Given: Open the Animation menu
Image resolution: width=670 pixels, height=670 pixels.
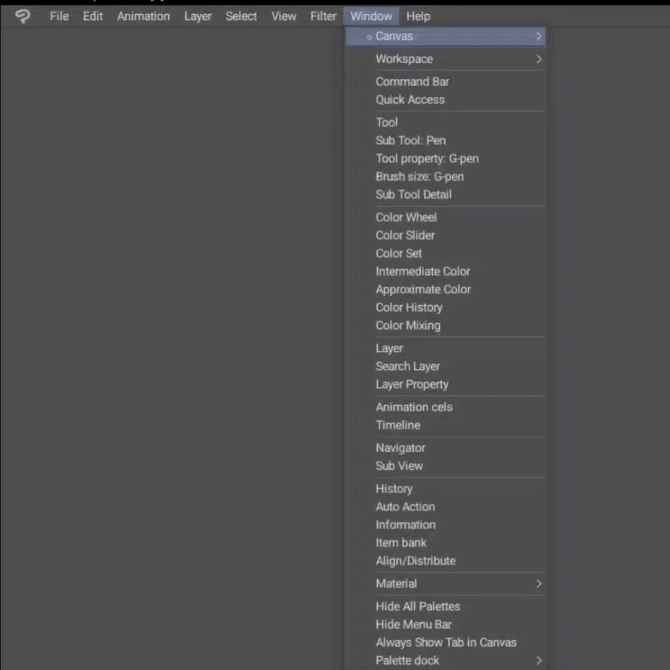Looking at the screenshot, I should tap(143, 16).
